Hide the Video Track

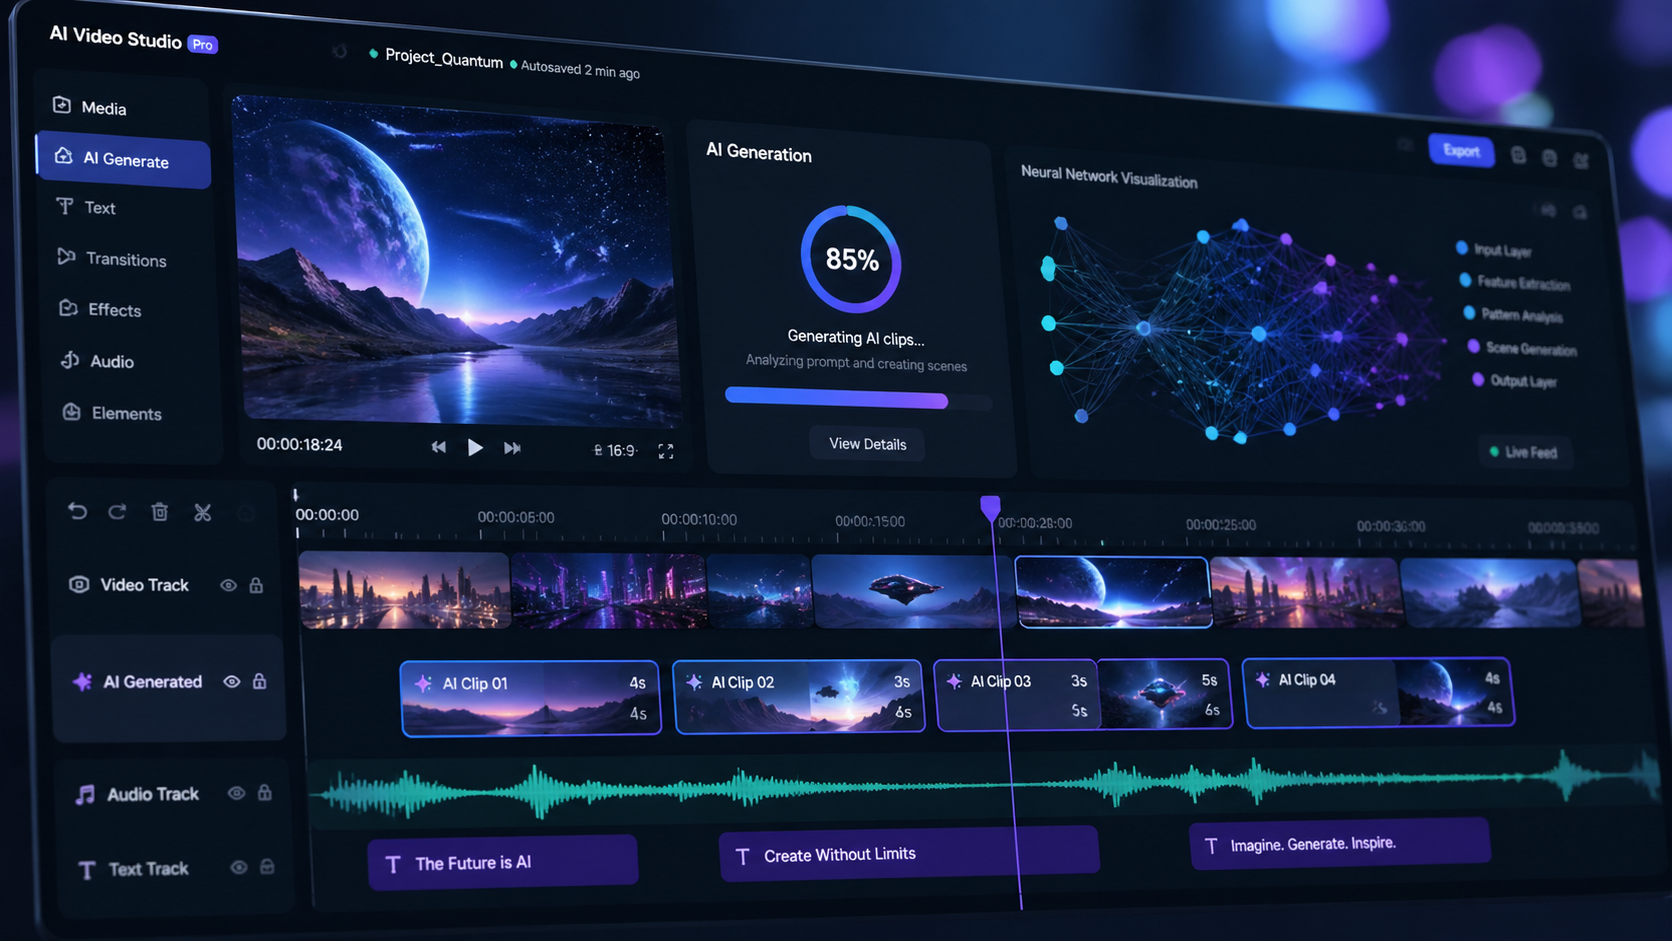pyautogui.click(x=228, y=585)
